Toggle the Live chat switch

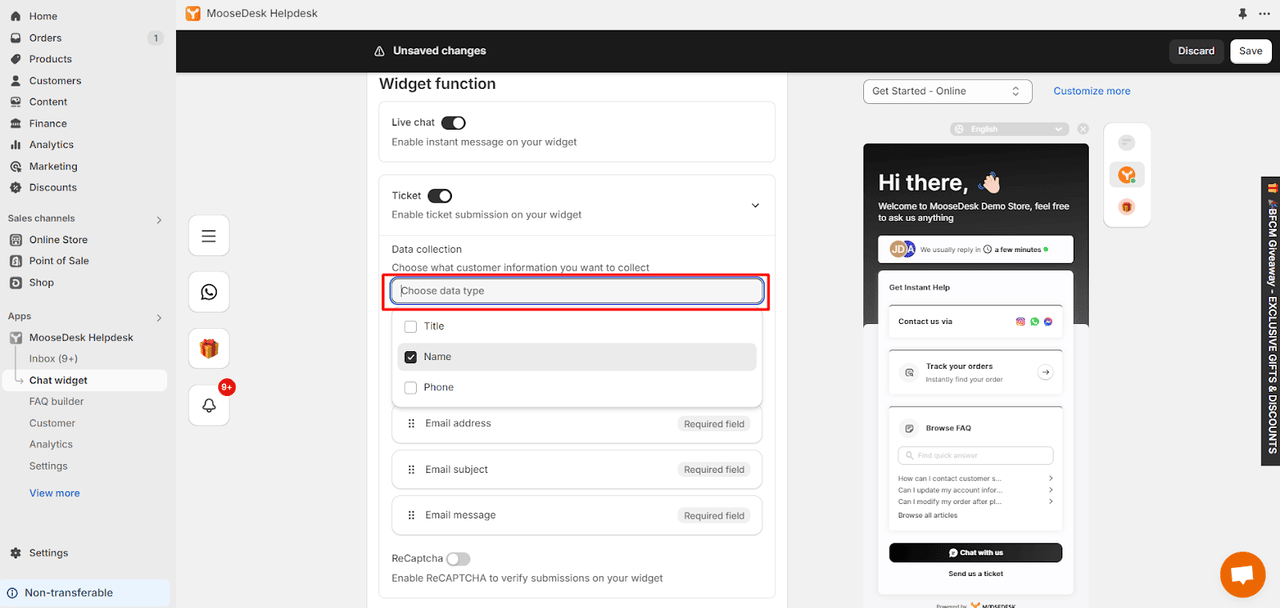(x=453, y=123)
